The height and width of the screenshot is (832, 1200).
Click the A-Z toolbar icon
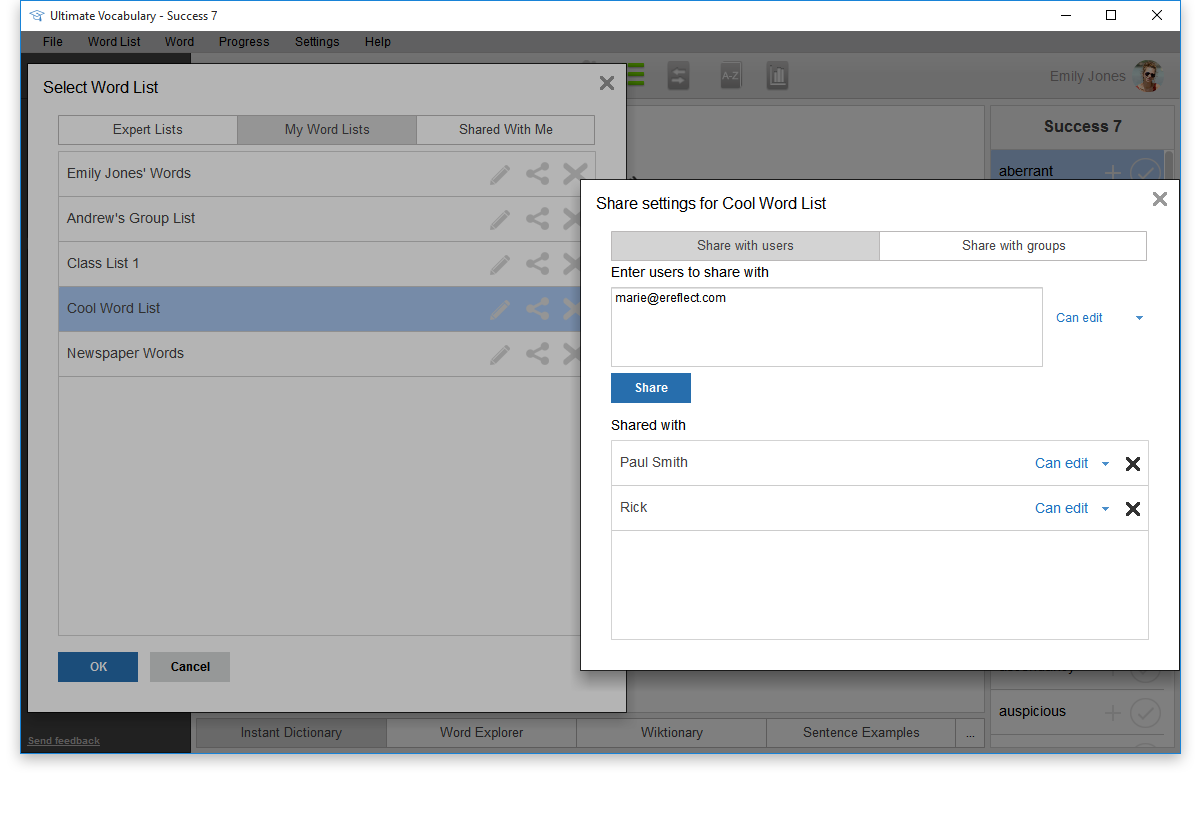coord(731,77)
